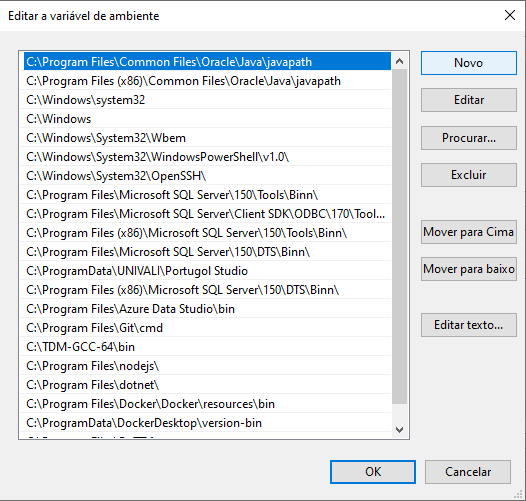Click the Editar button
Image resolution: width=526 pixels, height=501 pixels.
pos(469,100)
